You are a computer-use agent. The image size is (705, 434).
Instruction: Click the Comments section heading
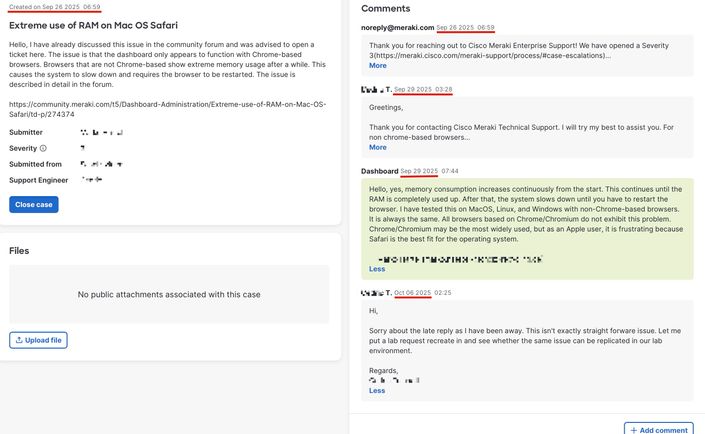(385, 8)
